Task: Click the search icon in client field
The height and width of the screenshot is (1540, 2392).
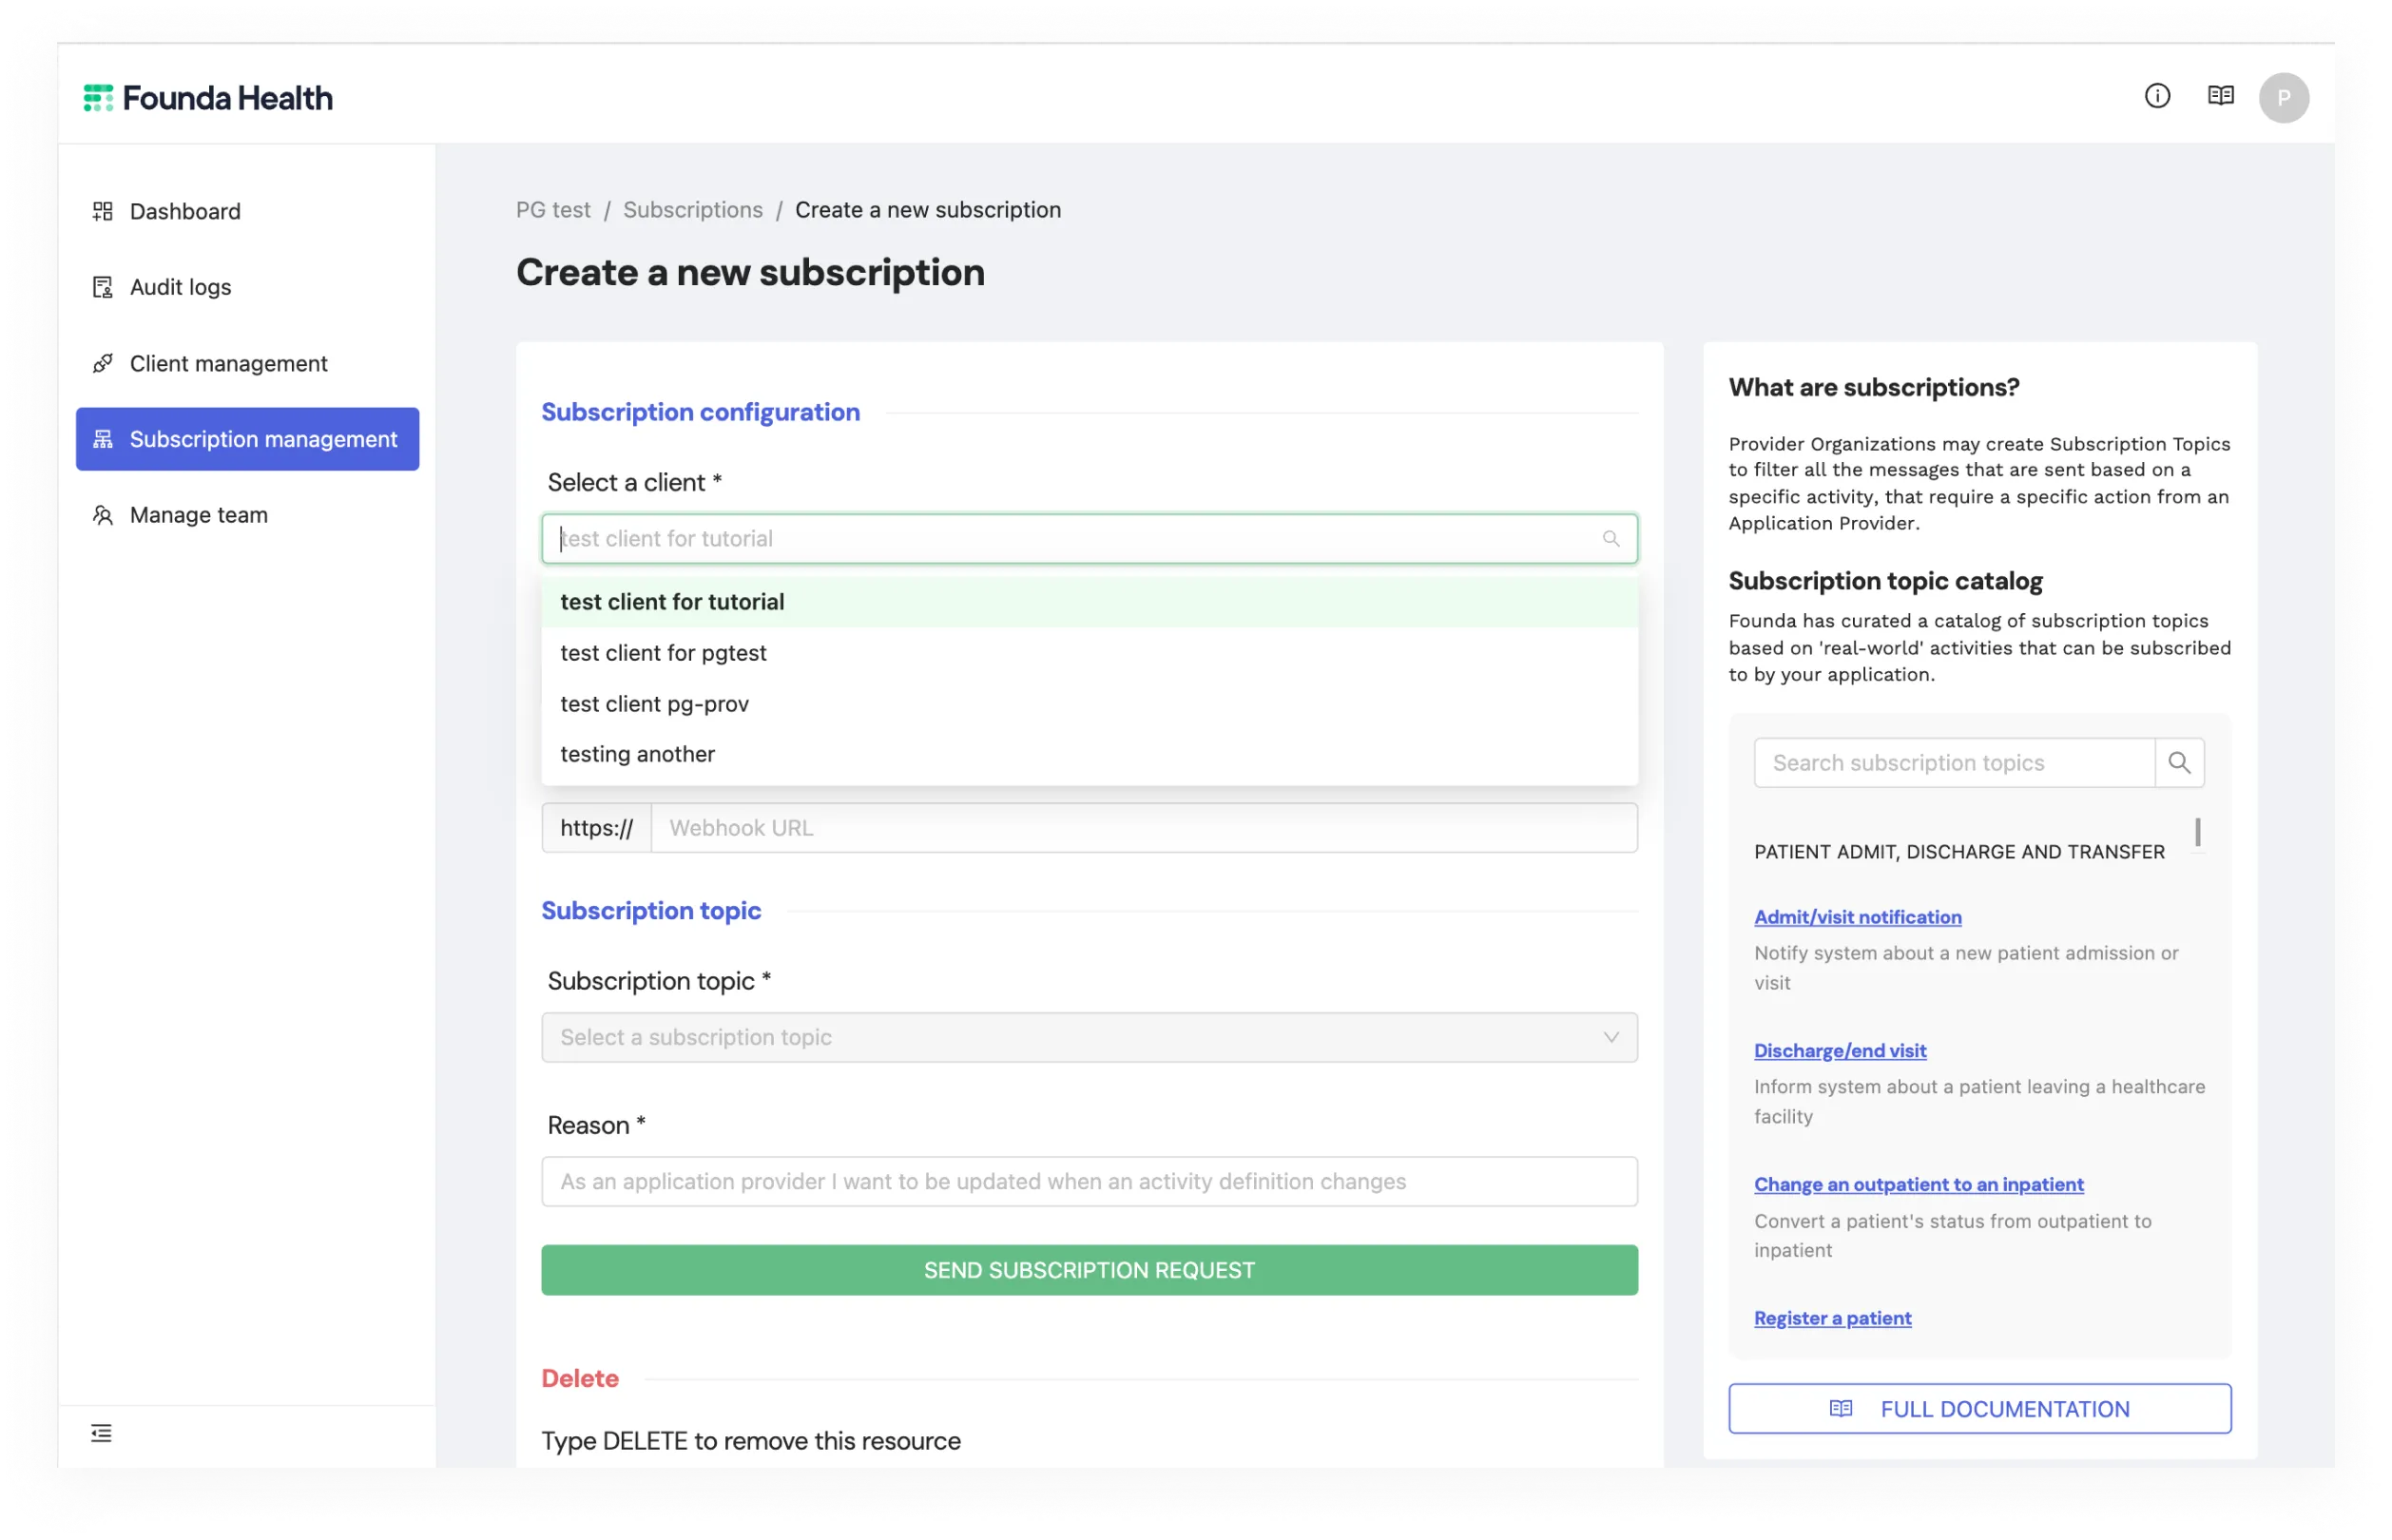Action: click(x=1610, y=539)
